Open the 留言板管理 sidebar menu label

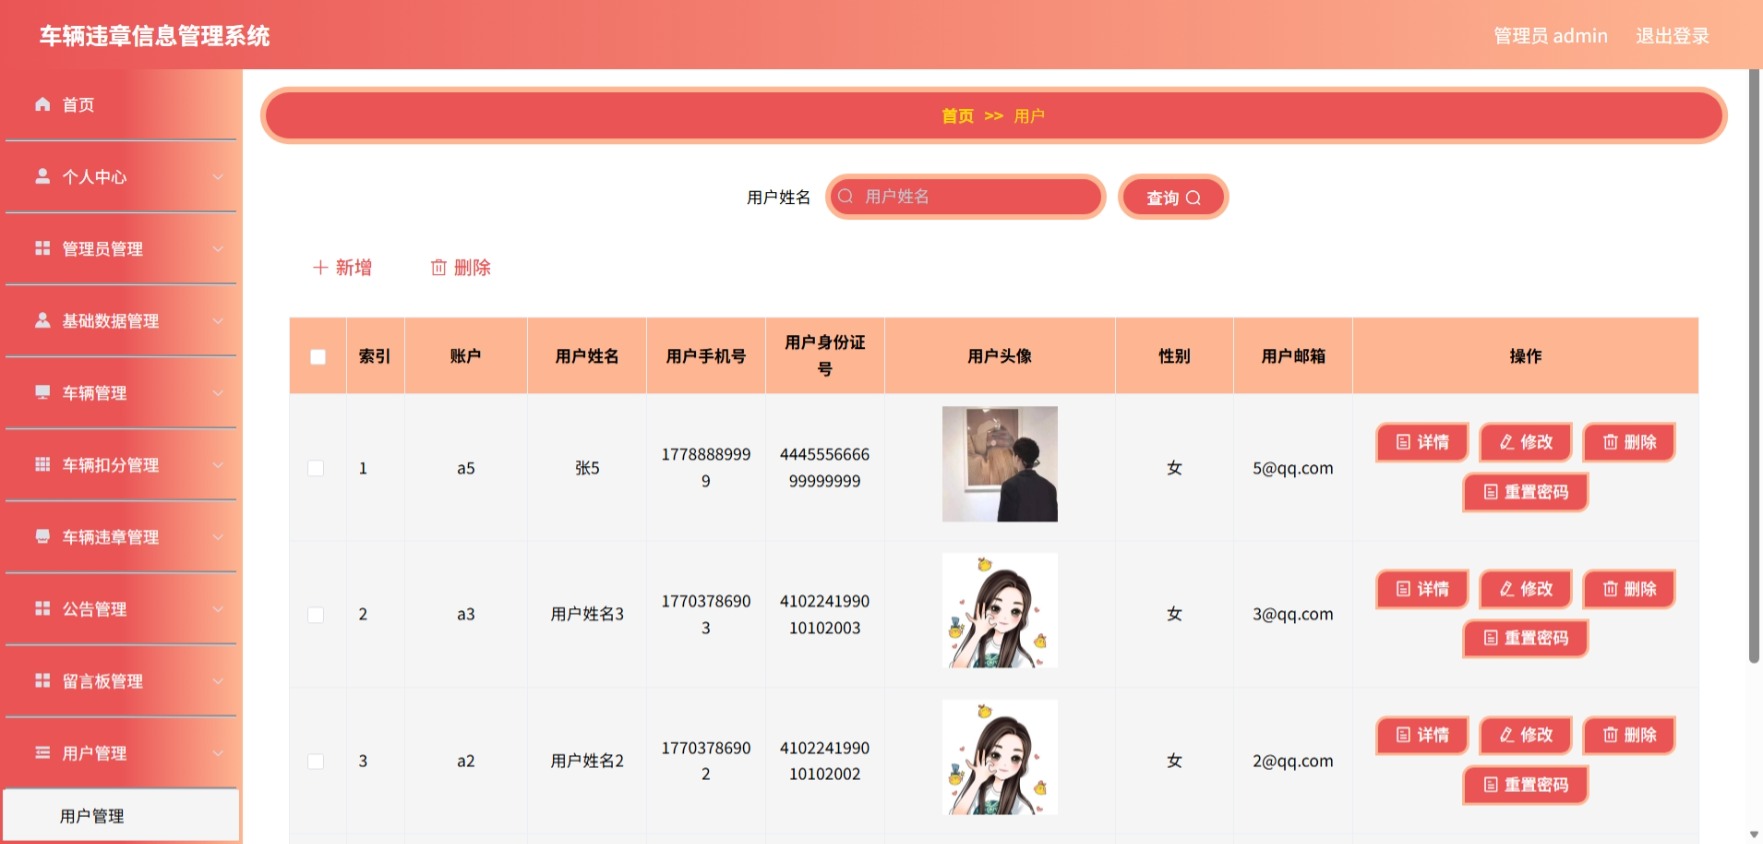(102, 681)
